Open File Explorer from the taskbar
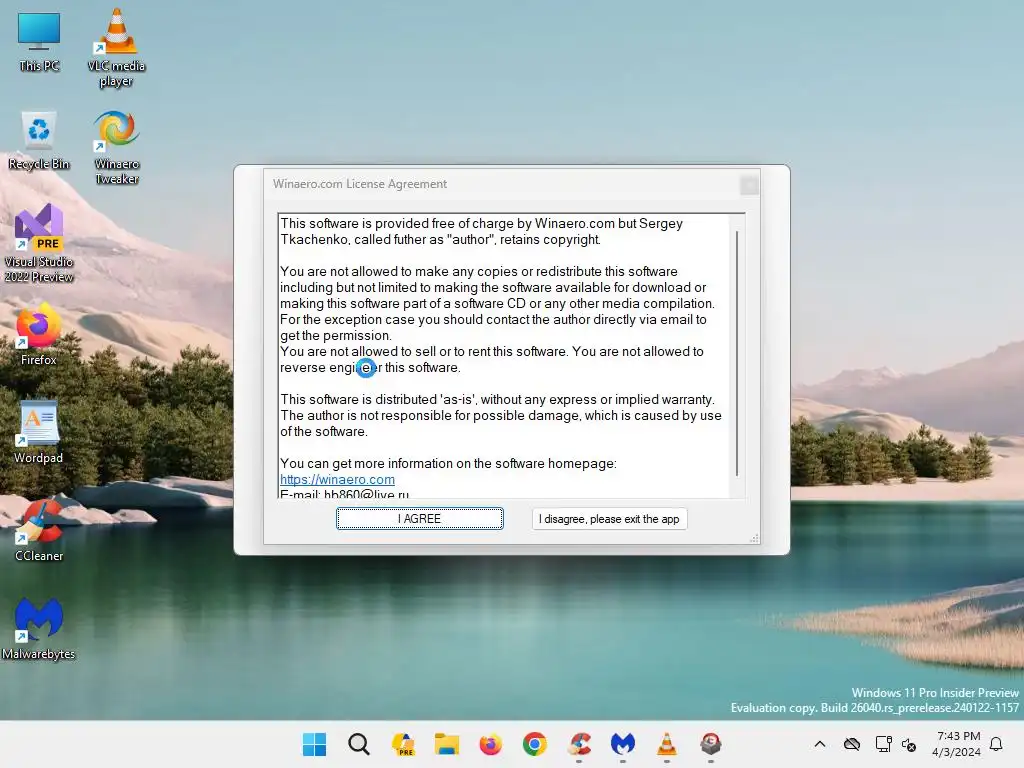The height and width of the screenshot is (768, 1024). tap(447, 744)
